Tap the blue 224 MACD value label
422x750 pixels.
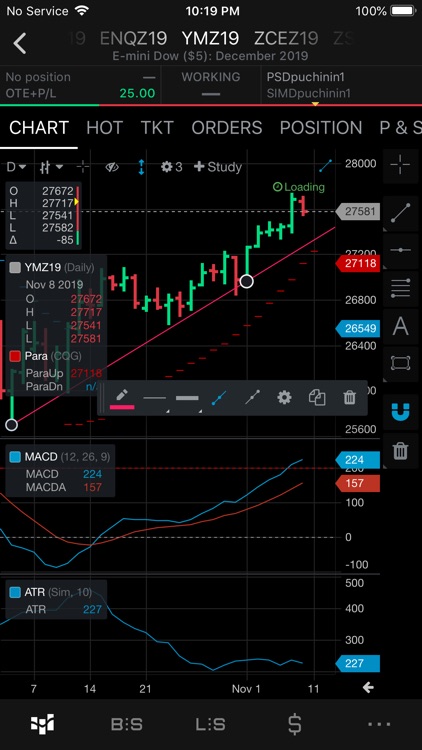point(358,460)
